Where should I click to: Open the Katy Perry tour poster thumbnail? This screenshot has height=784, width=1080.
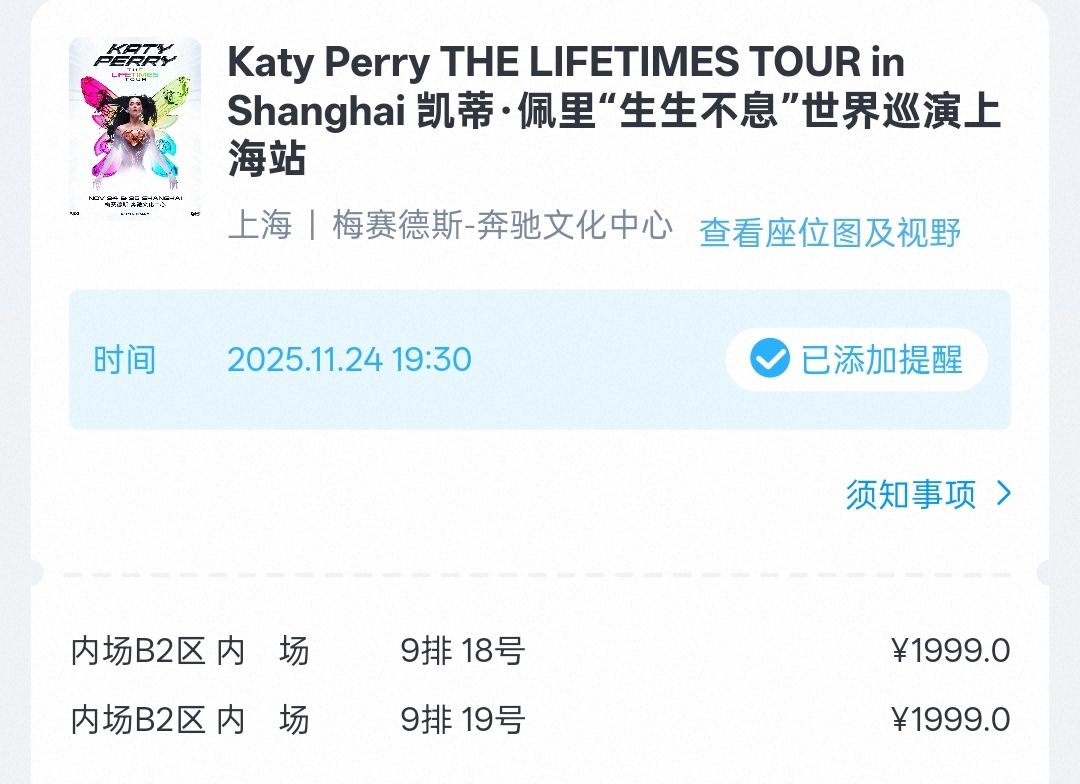pyautogui.click(x=135, y=128)
